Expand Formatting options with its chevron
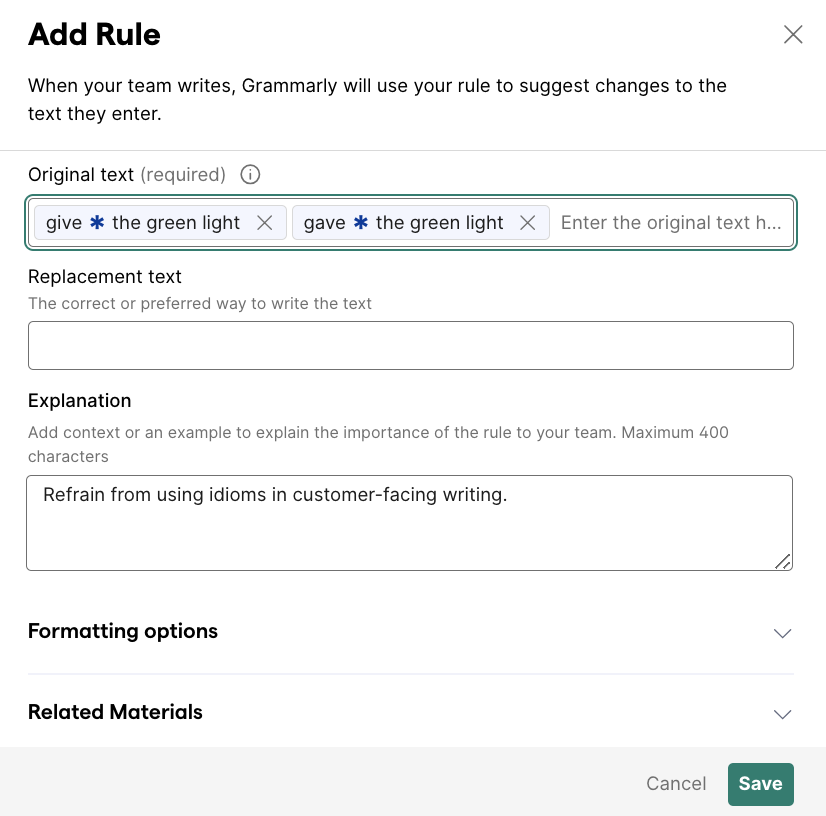 [x=782, y=633]
